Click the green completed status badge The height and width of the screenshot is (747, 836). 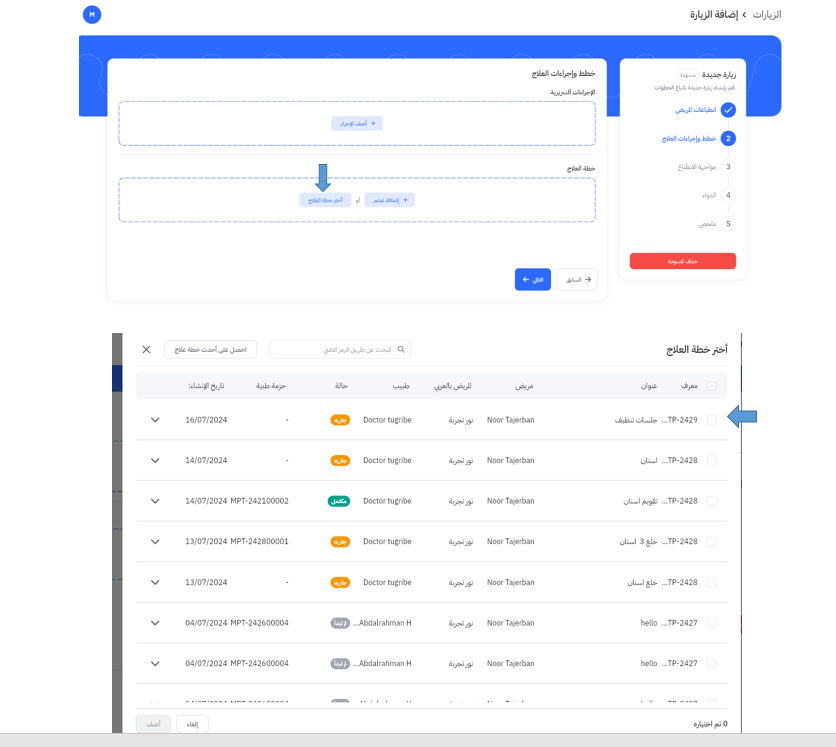[337, 501]
